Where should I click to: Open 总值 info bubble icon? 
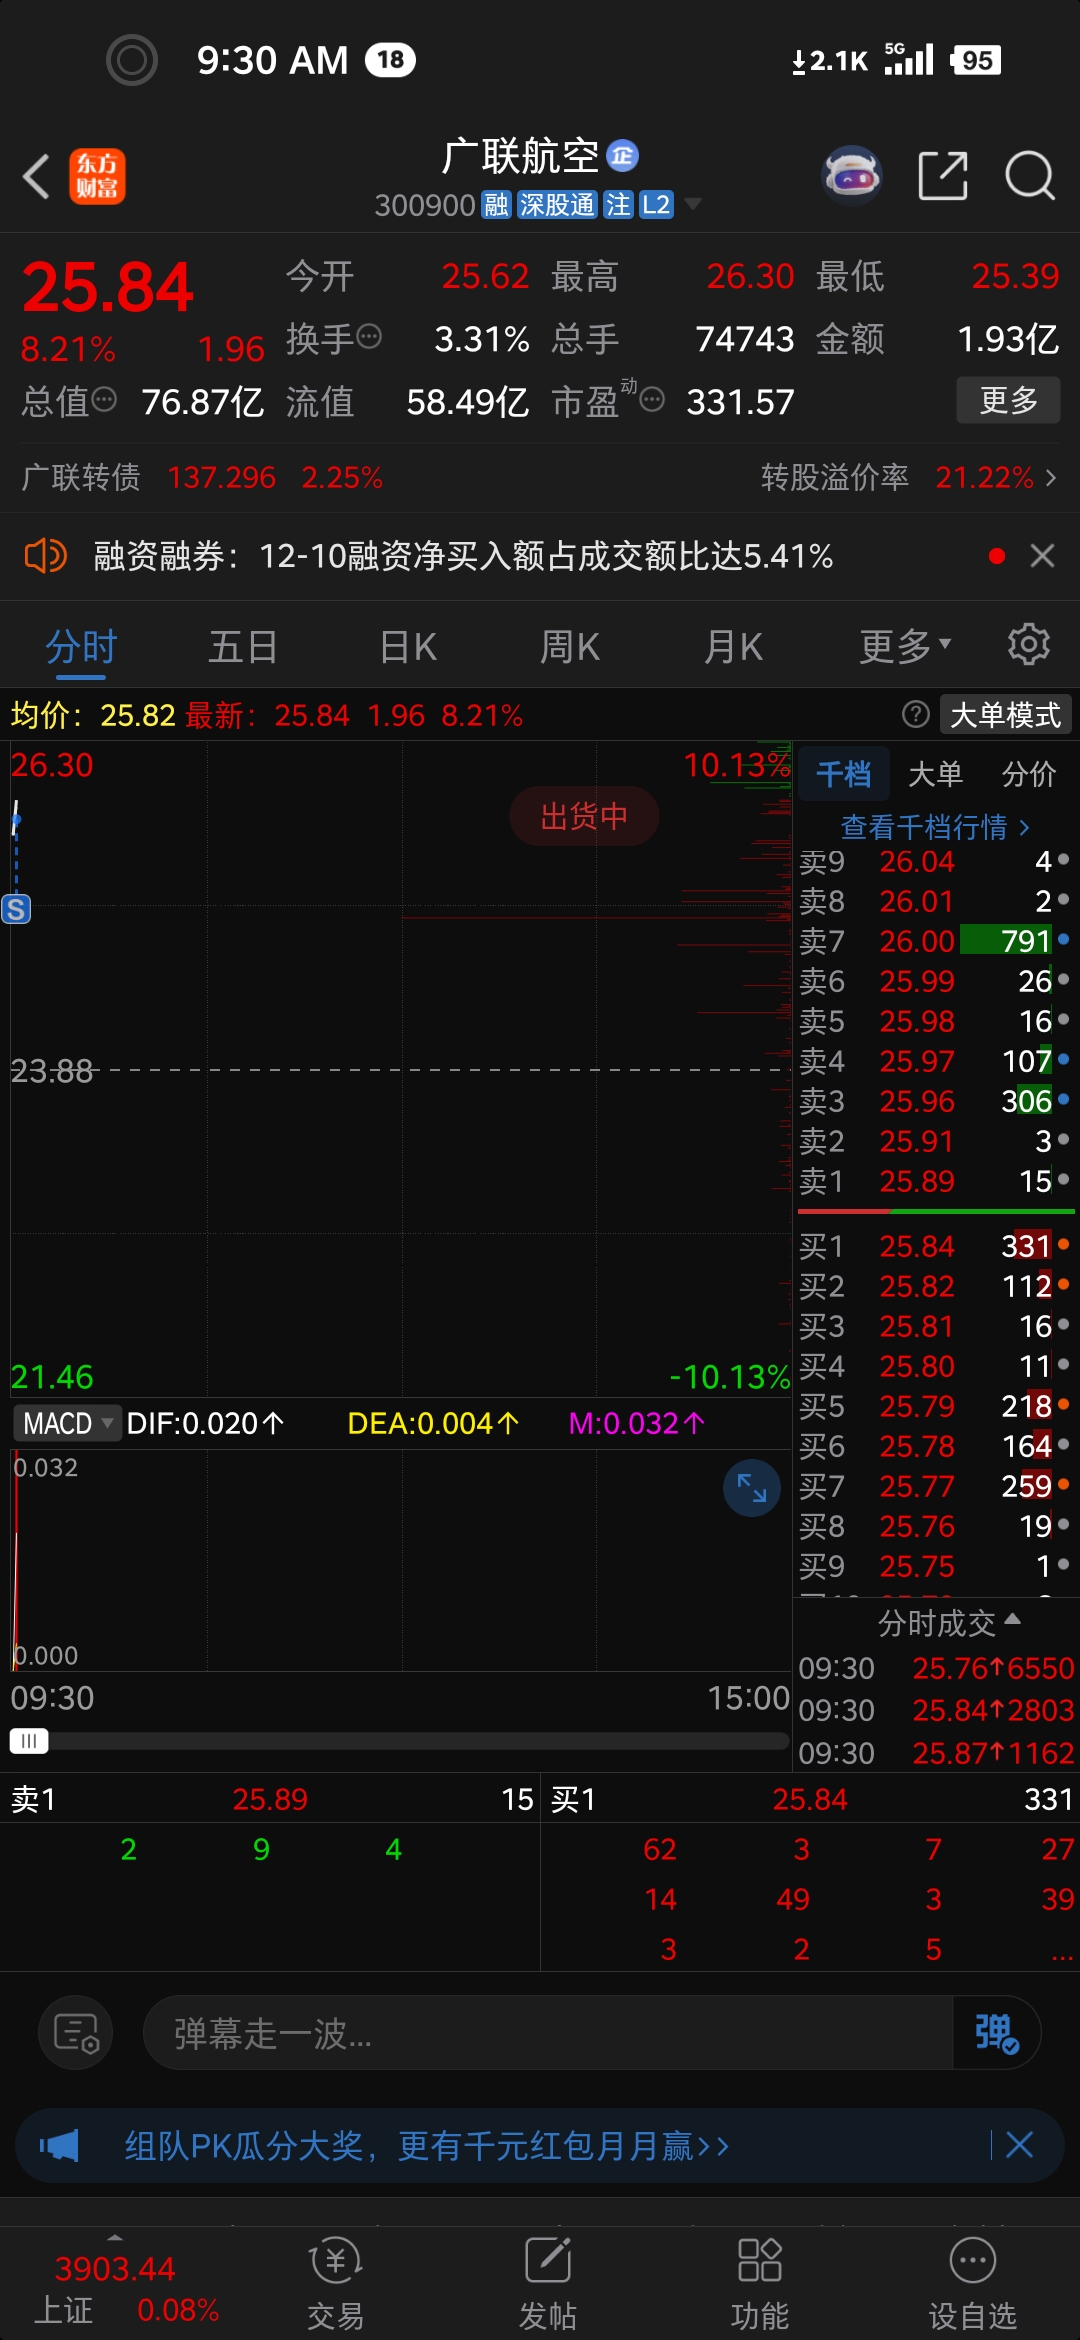coord(104,400)
